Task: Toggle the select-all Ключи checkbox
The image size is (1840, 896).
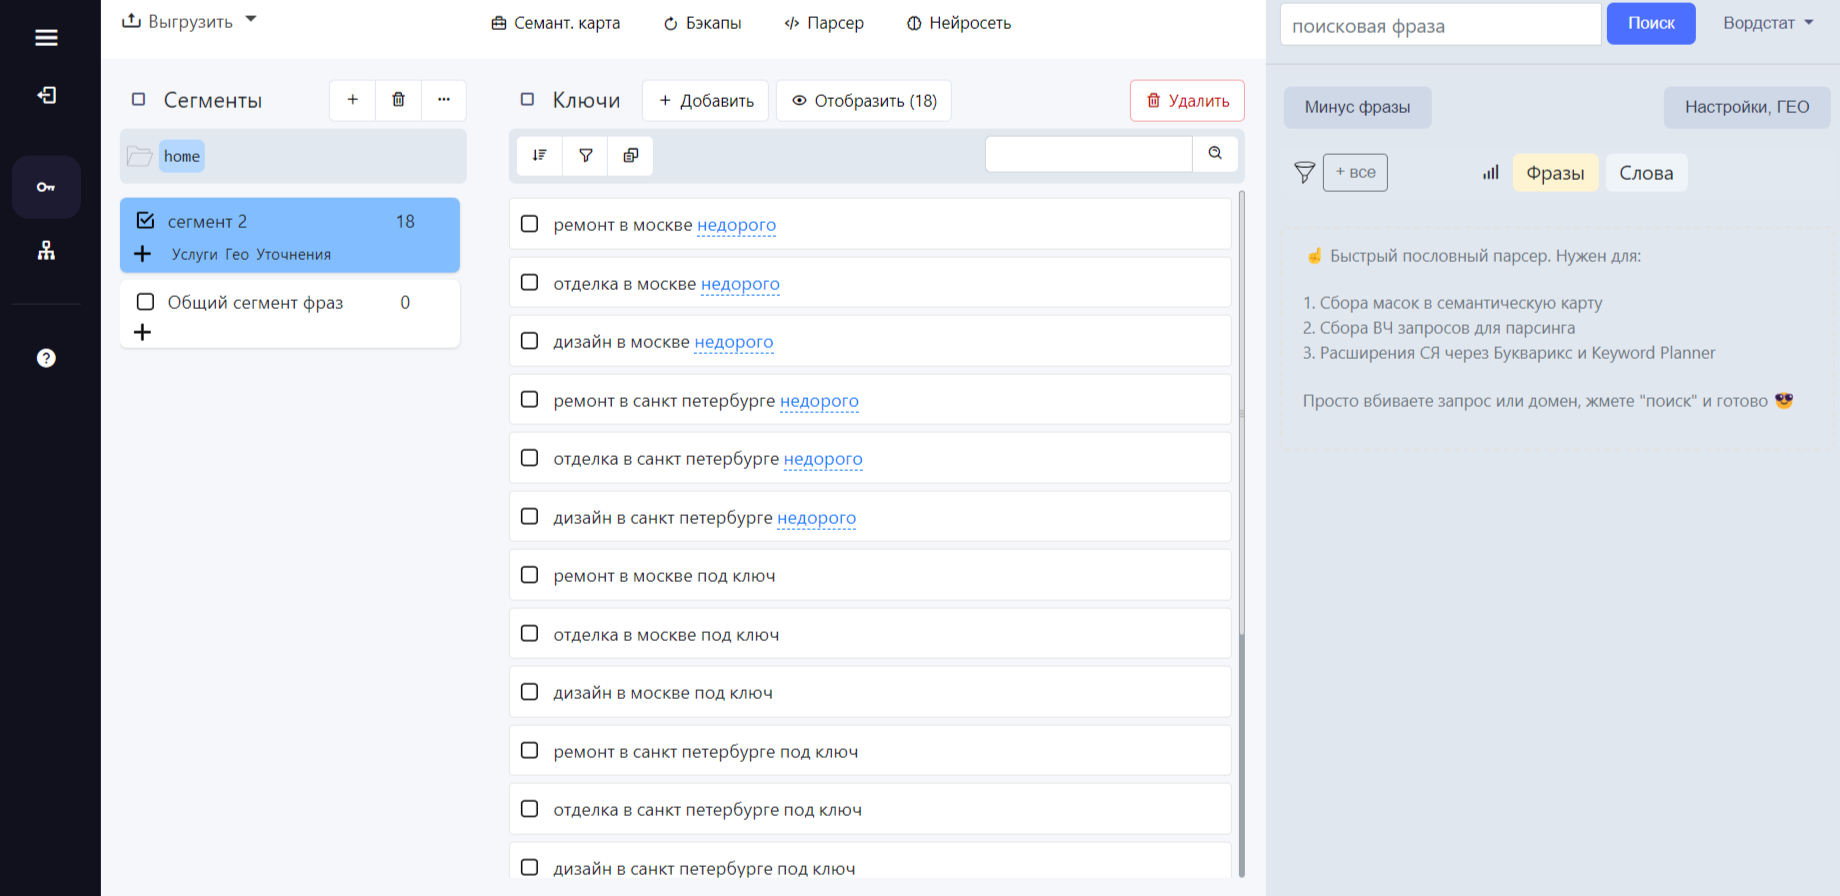Action: click(x=528, y=100)
